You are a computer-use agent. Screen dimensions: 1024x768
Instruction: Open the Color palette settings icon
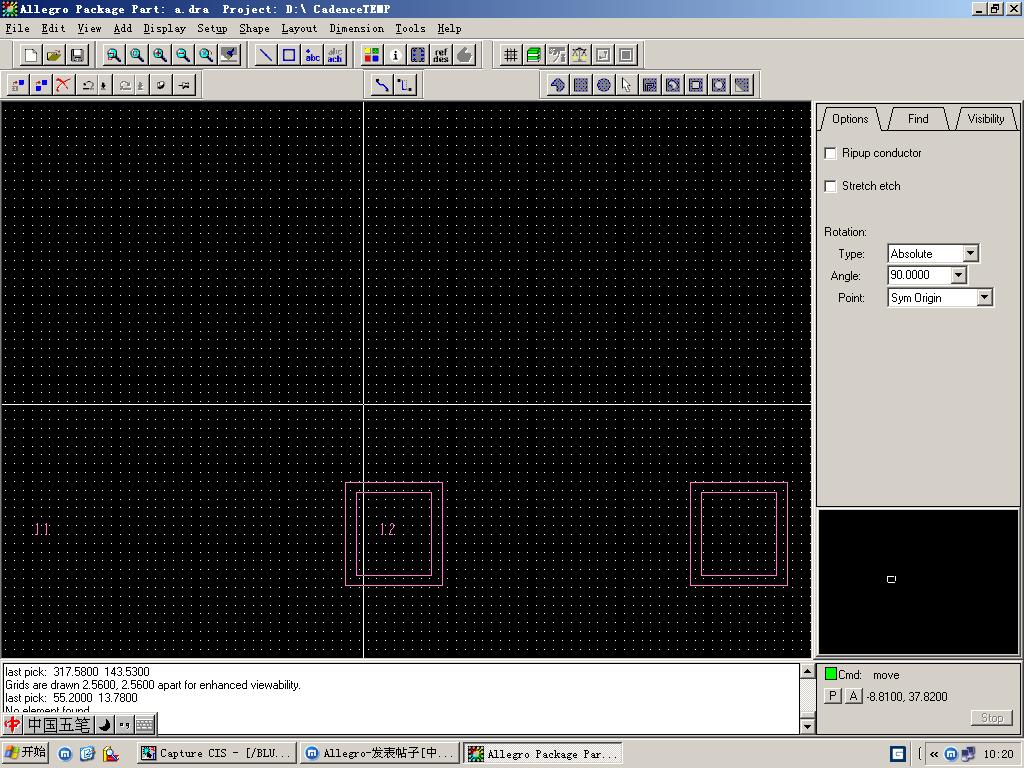pos(372,55)
